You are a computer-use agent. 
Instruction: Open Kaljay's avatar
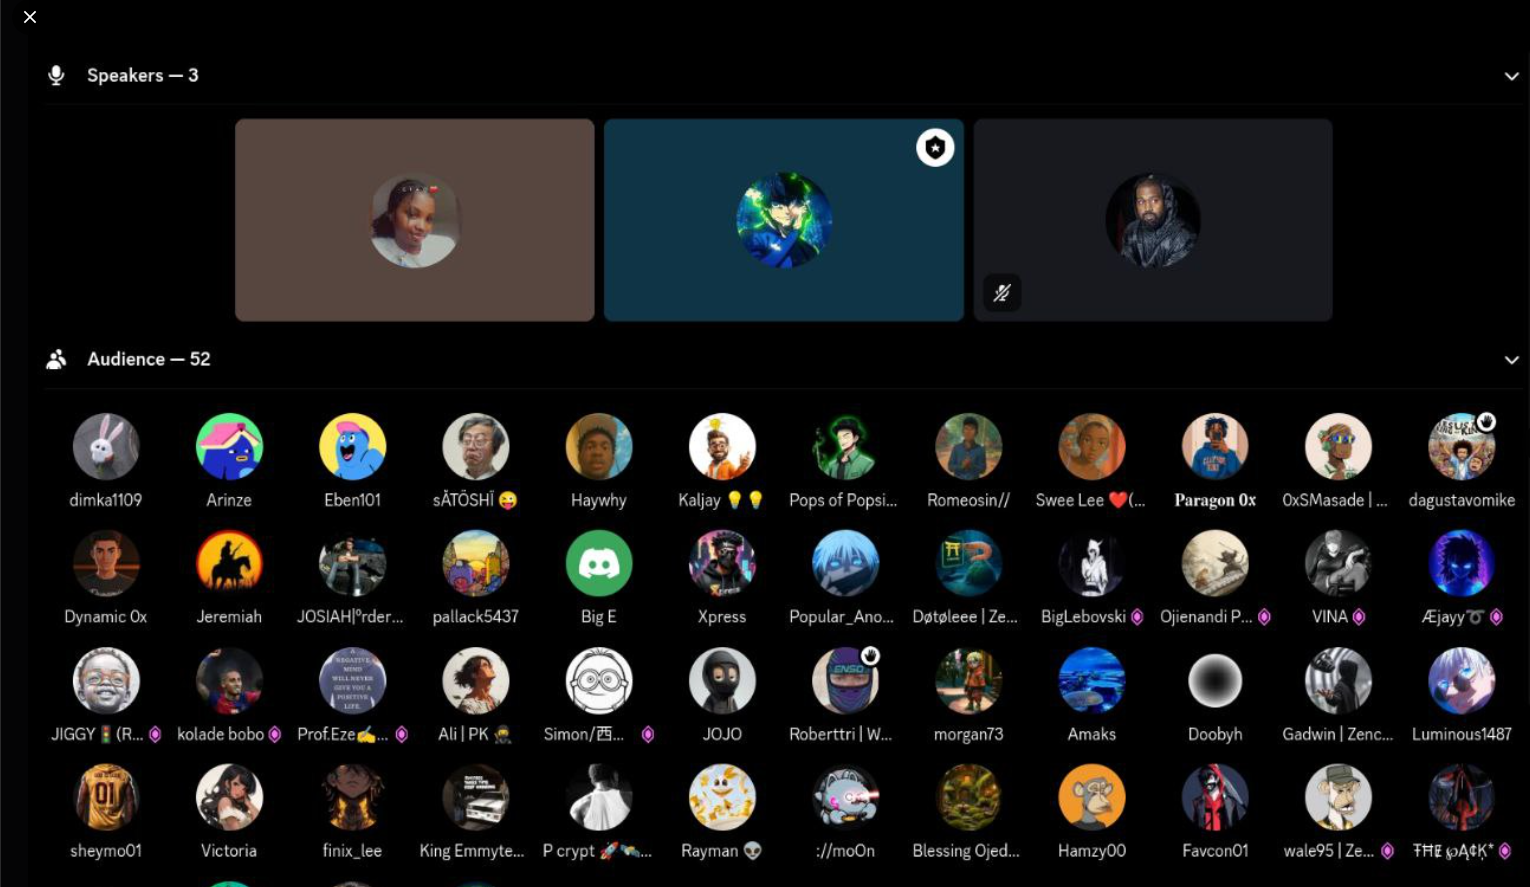pyautogui.click(x=722, y=447)
